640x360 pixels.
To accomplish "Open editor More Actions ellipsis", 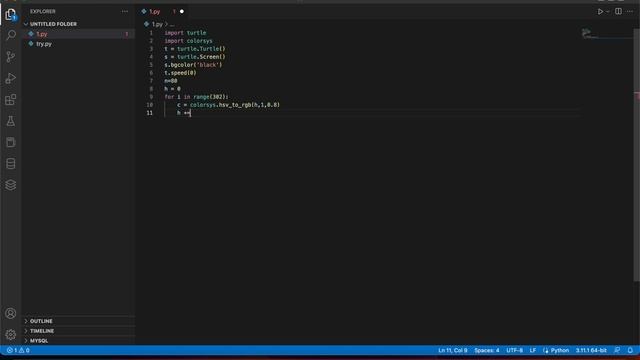I will (x=630, y=11).
